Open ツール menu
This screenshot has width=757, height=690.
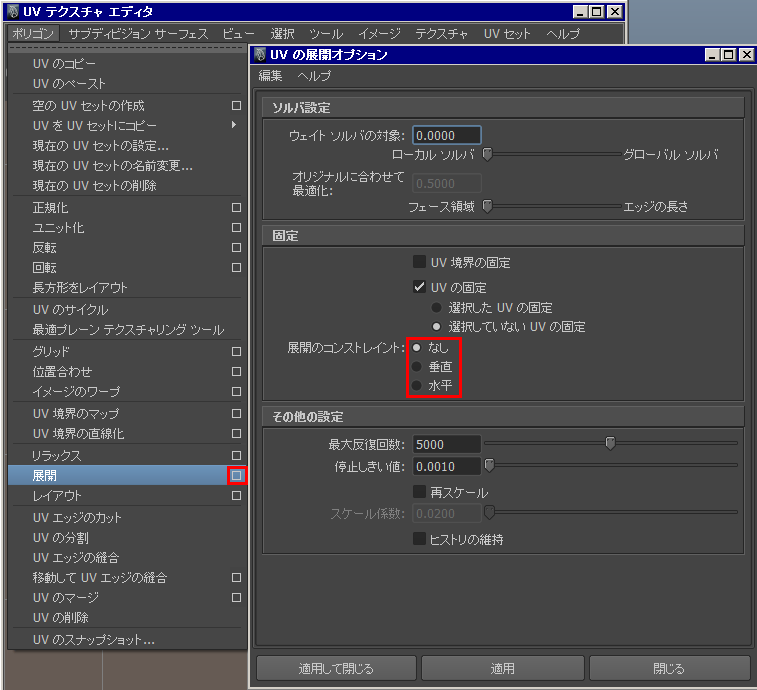(x=326, y=34)
